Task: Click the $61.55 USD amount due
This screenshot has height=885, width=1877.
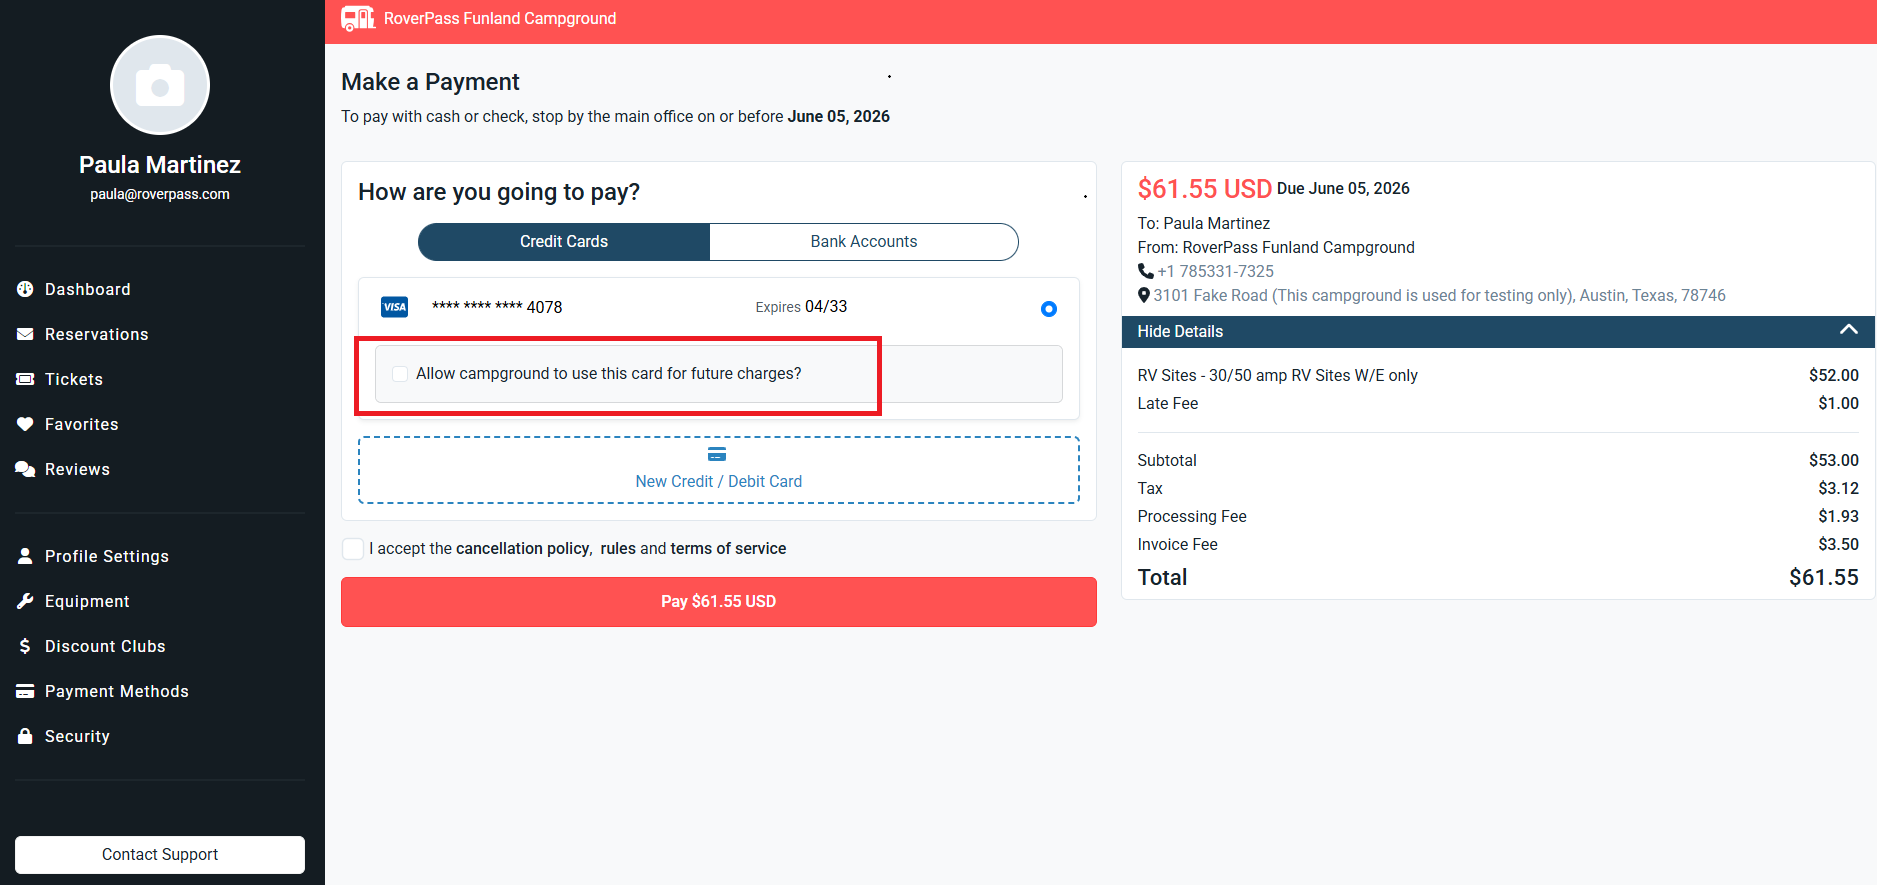Action: 1205,189
